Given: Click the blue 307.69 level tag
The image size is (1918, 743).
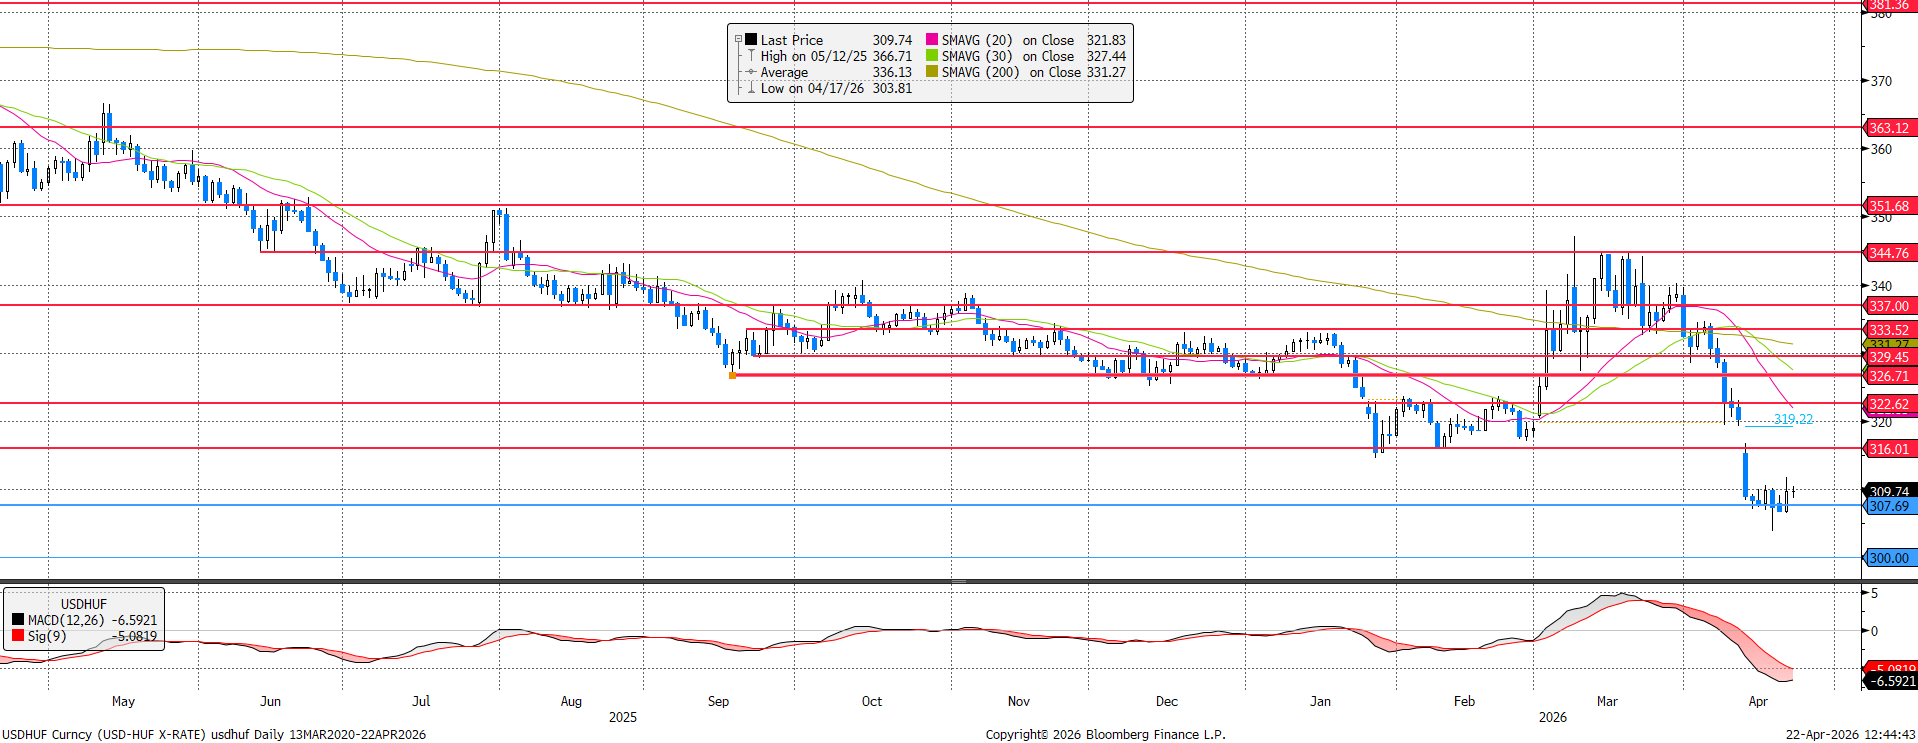Looking at the screenshot, I should pos(1889,507).
